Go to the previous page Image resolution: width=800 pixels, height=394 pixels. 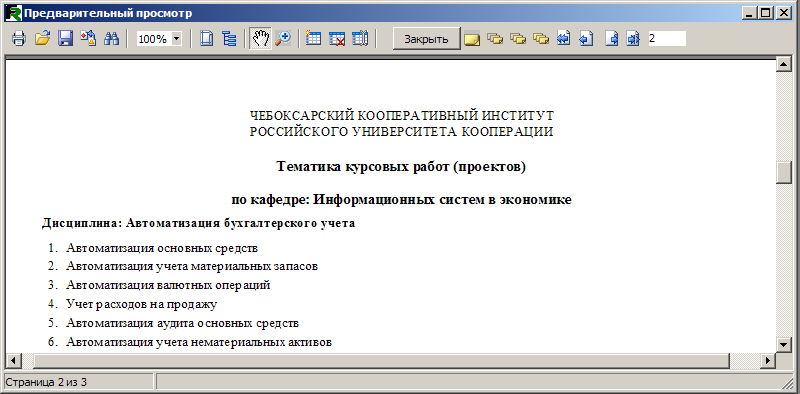(586, 39)
